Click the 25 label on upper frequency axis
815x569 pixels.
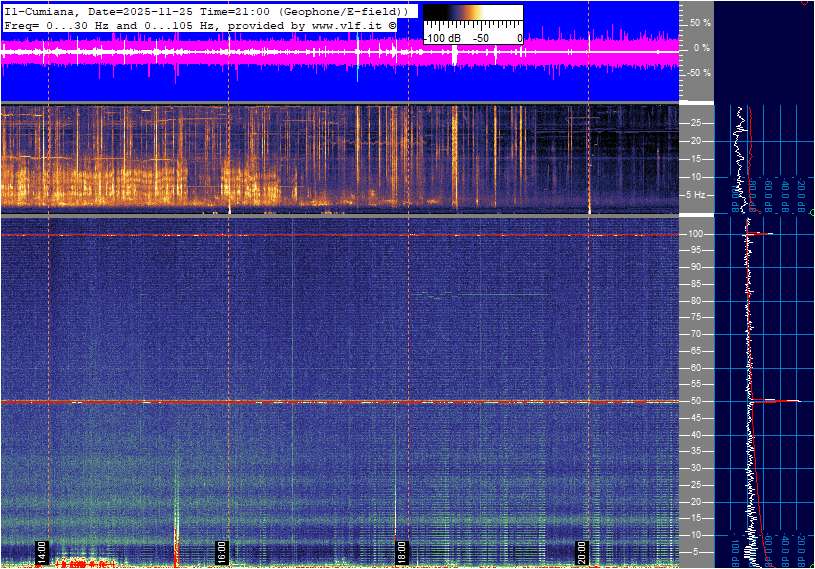(x=699, y=123)
